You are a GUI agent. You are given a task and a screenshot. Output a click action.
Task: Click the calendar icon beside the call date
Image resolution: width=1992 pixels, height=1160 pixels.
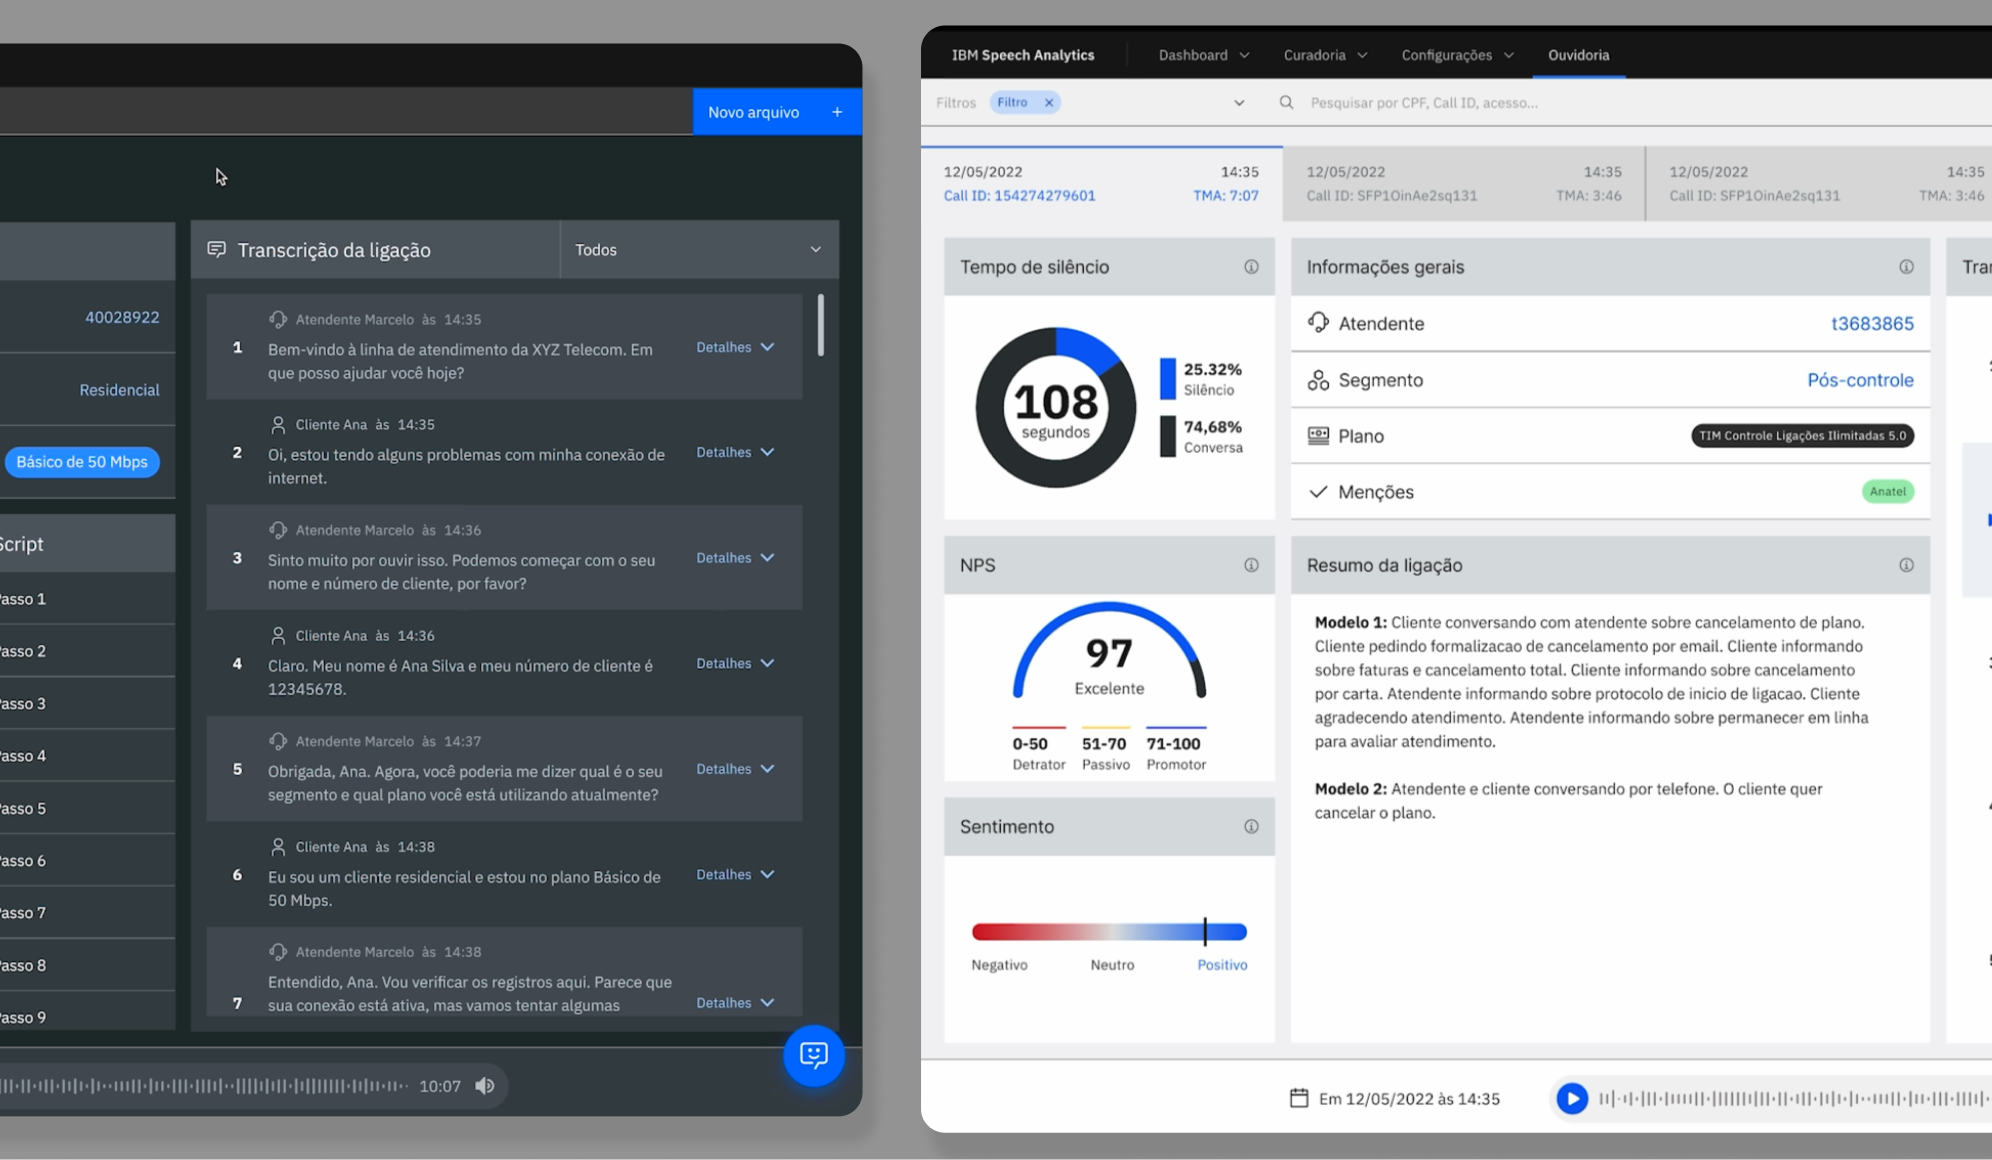[1299, 1098]
